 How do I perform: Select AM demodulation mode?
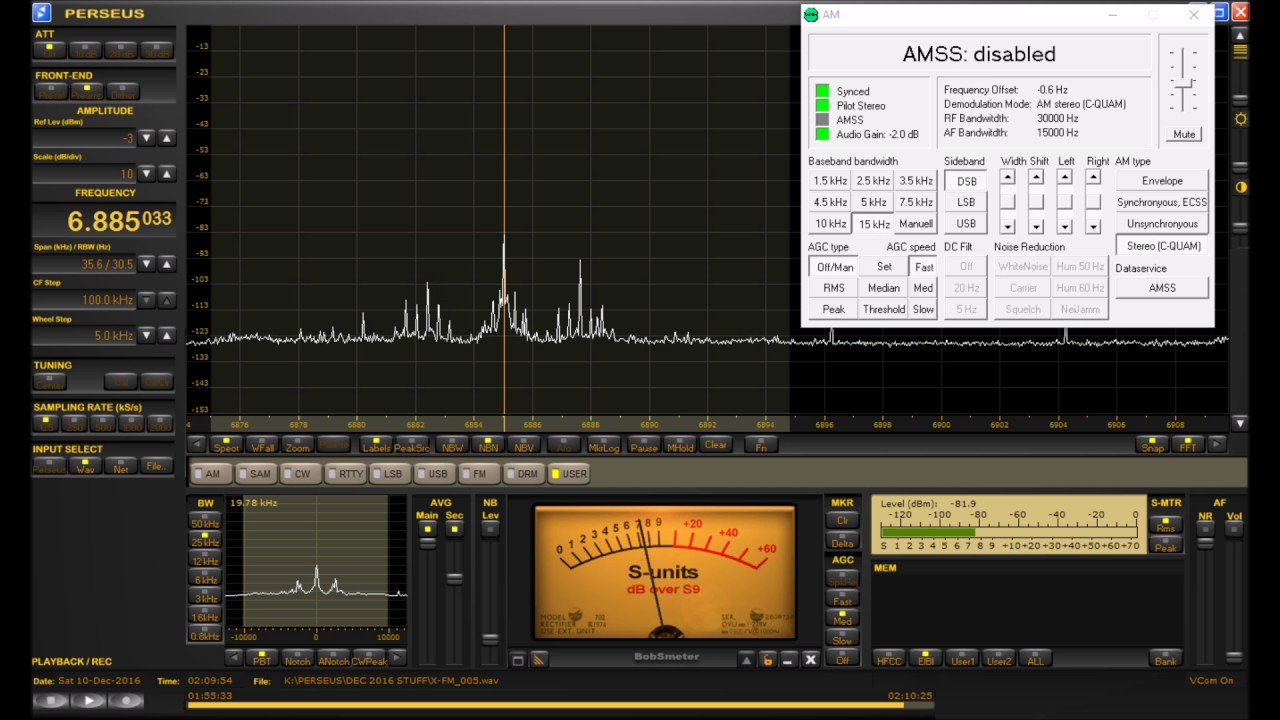[x=210, y=474]
